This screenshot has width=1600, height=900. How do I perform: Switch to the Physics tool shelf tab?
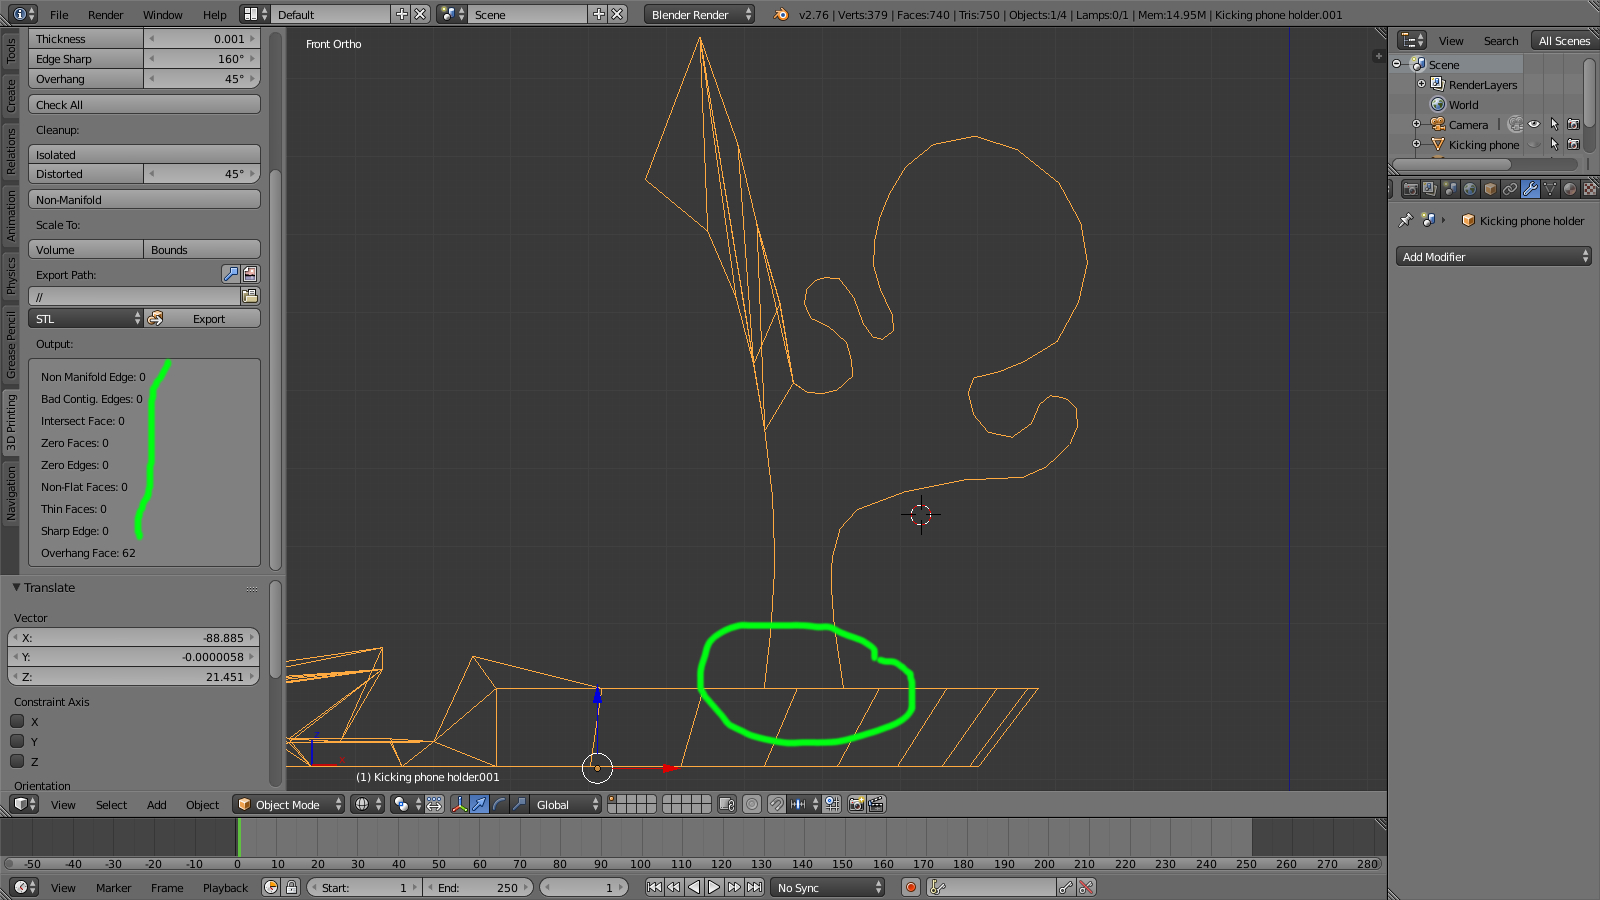coord(11,275)
